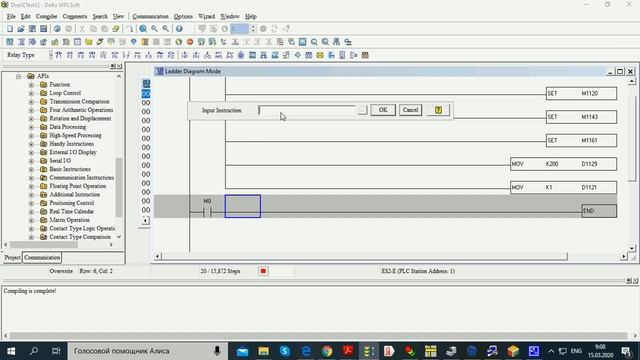The width and height of the screenshot is (640, 360).
Task: Click the ladder diagram horizontal scrollbar
Action: (x=364, y=256)
